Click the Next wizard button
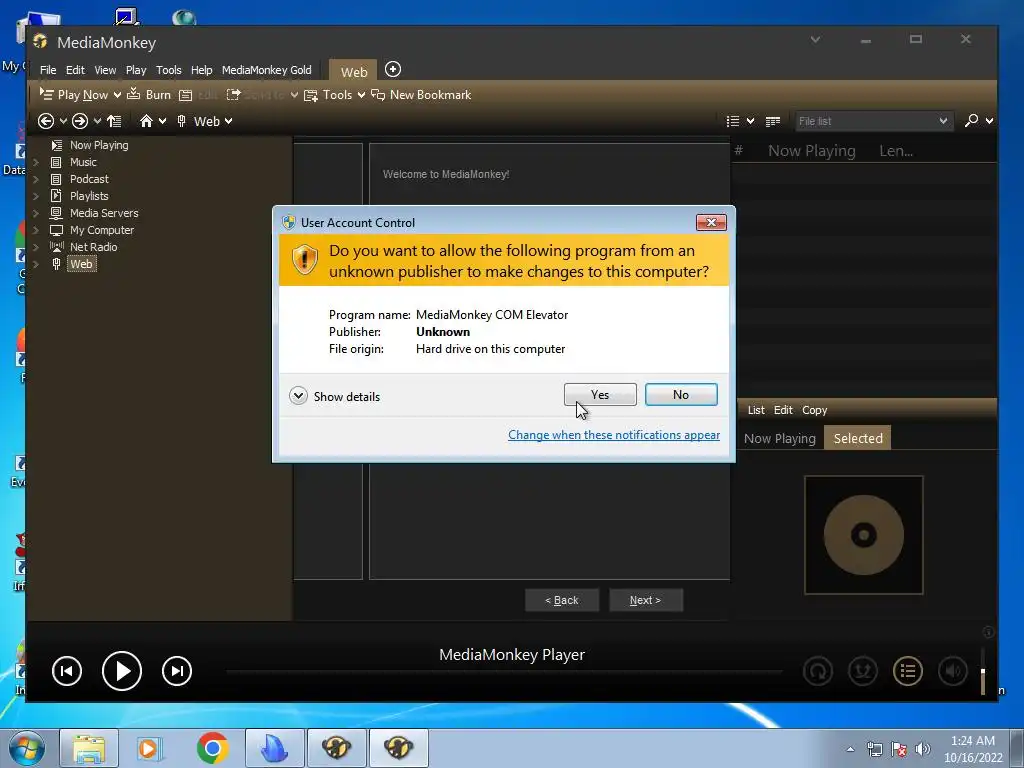The image size is (1024, 768). click(645, 600)
